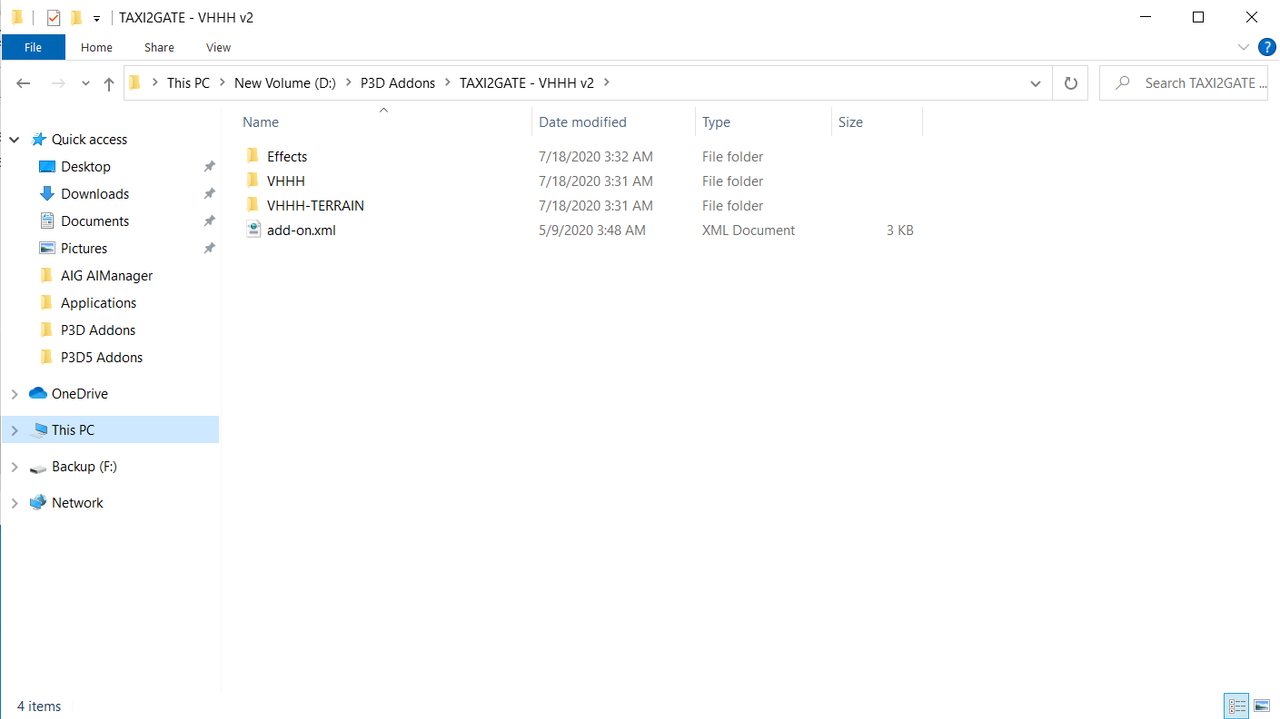Expand the Backup (F:) tree node
Viewport: 1280px width, 719px height.
point(14,467)
